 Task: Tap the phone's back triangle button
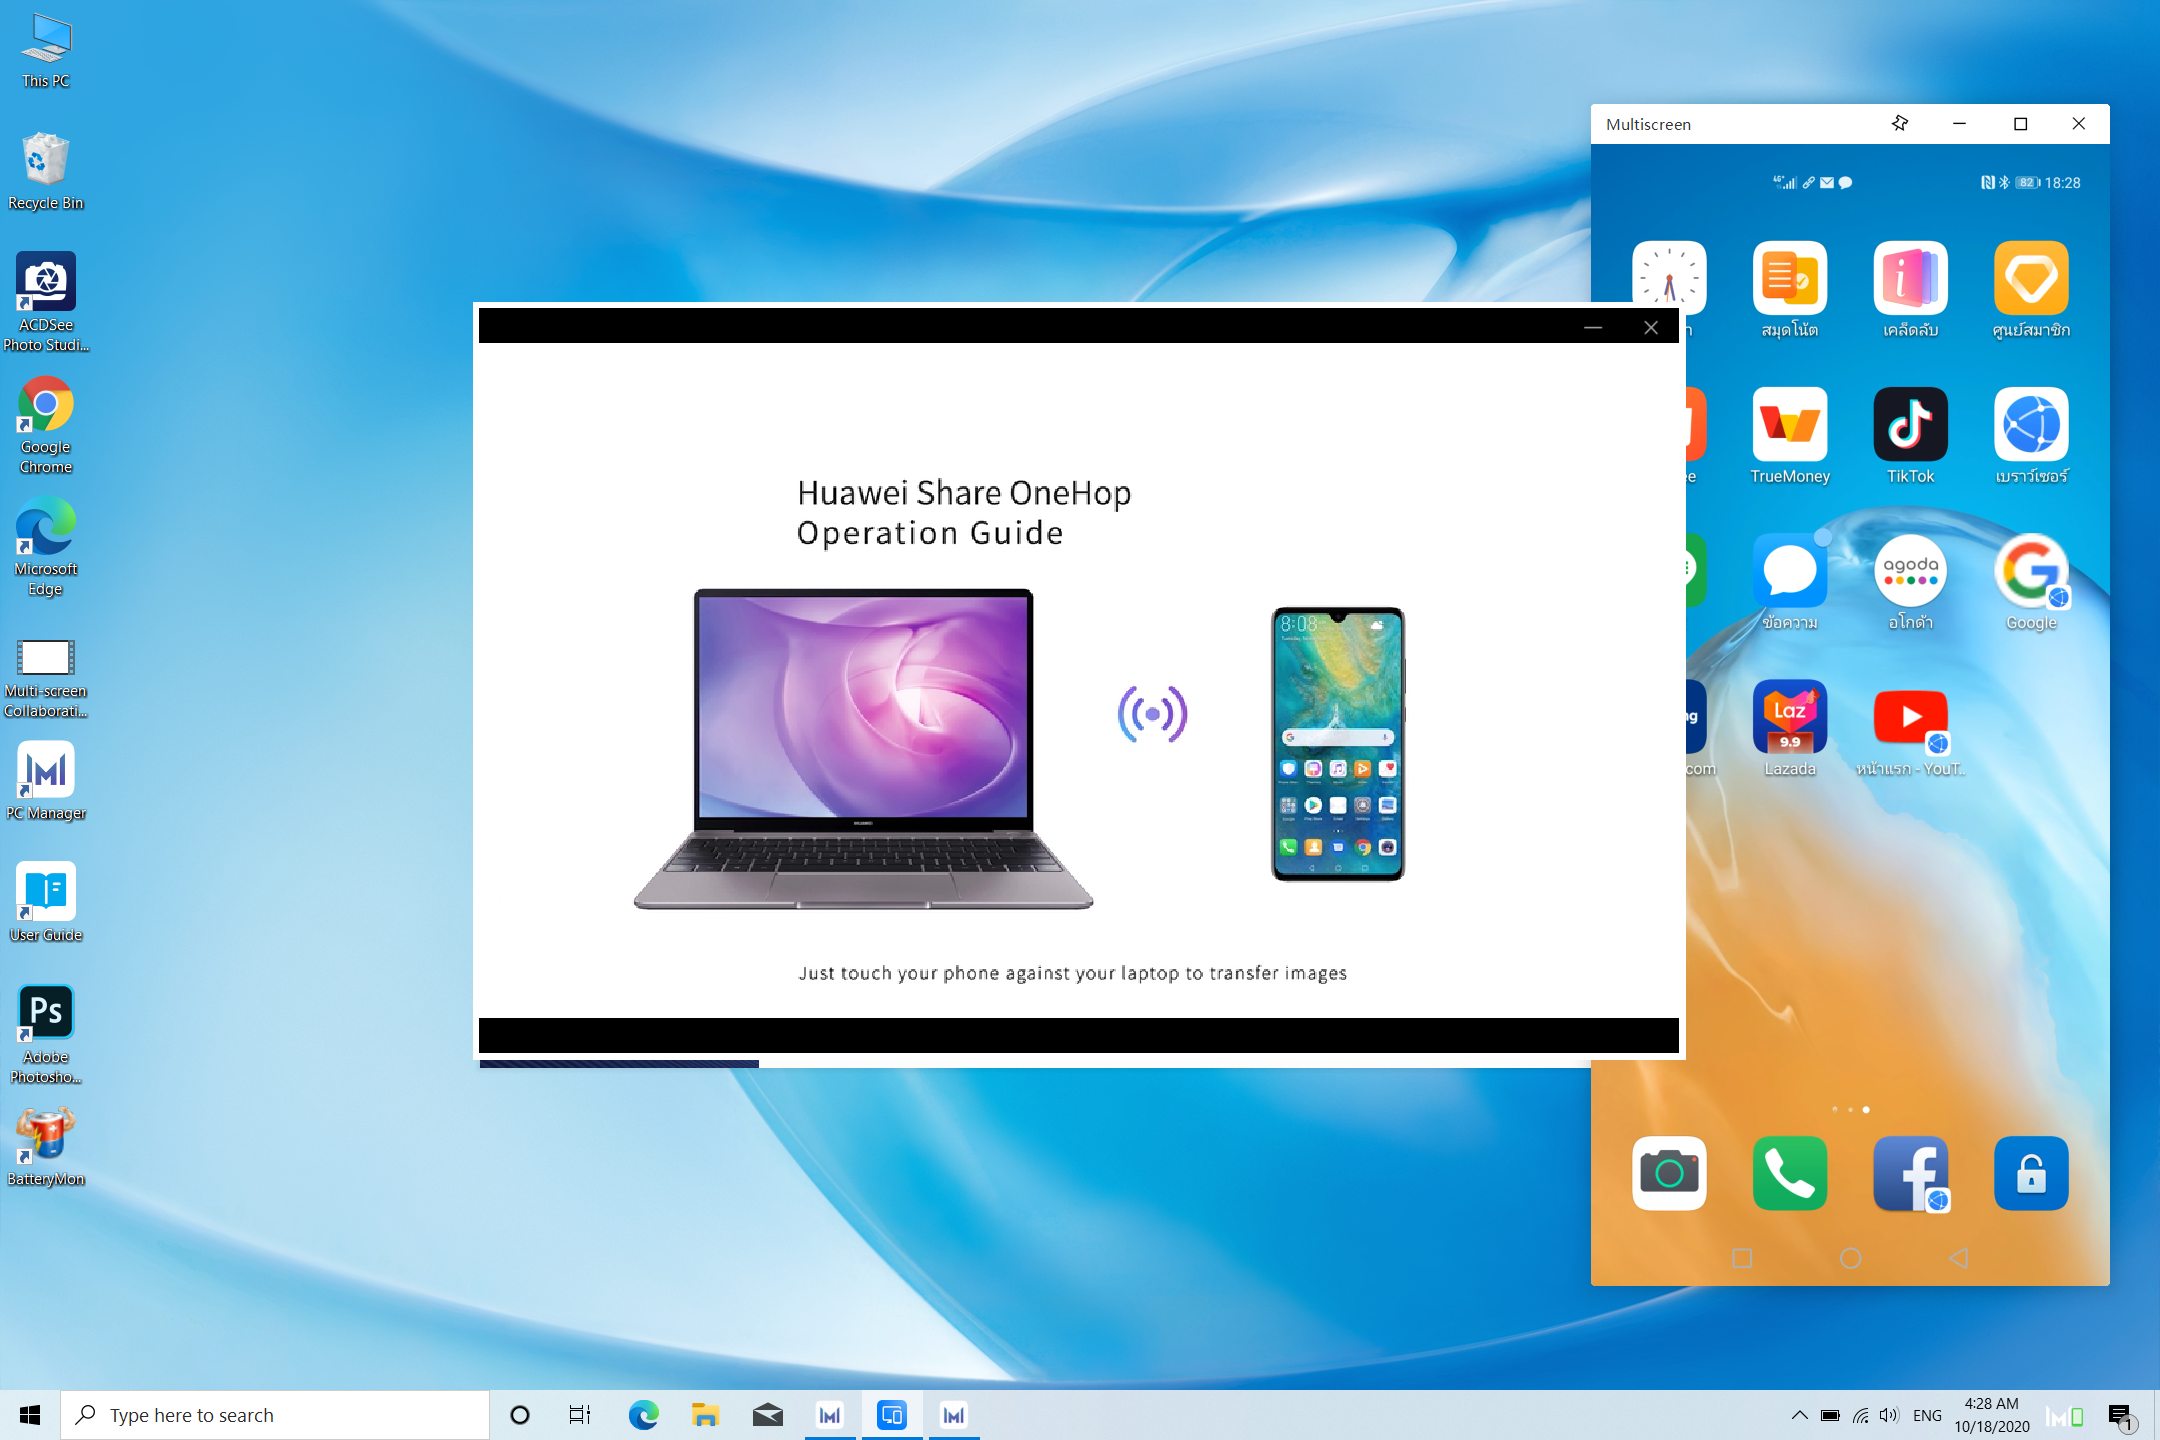pyautogui.click(x=1959, y=1258)
